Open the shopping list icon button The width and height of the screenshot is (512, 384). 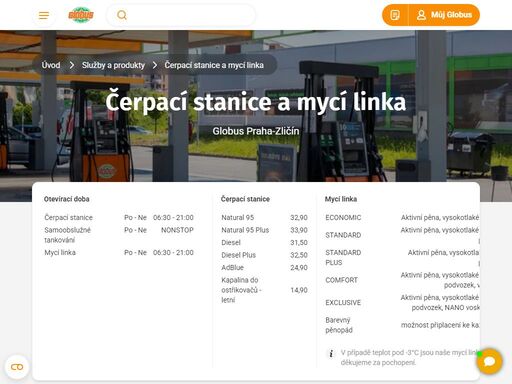point(395,15)
